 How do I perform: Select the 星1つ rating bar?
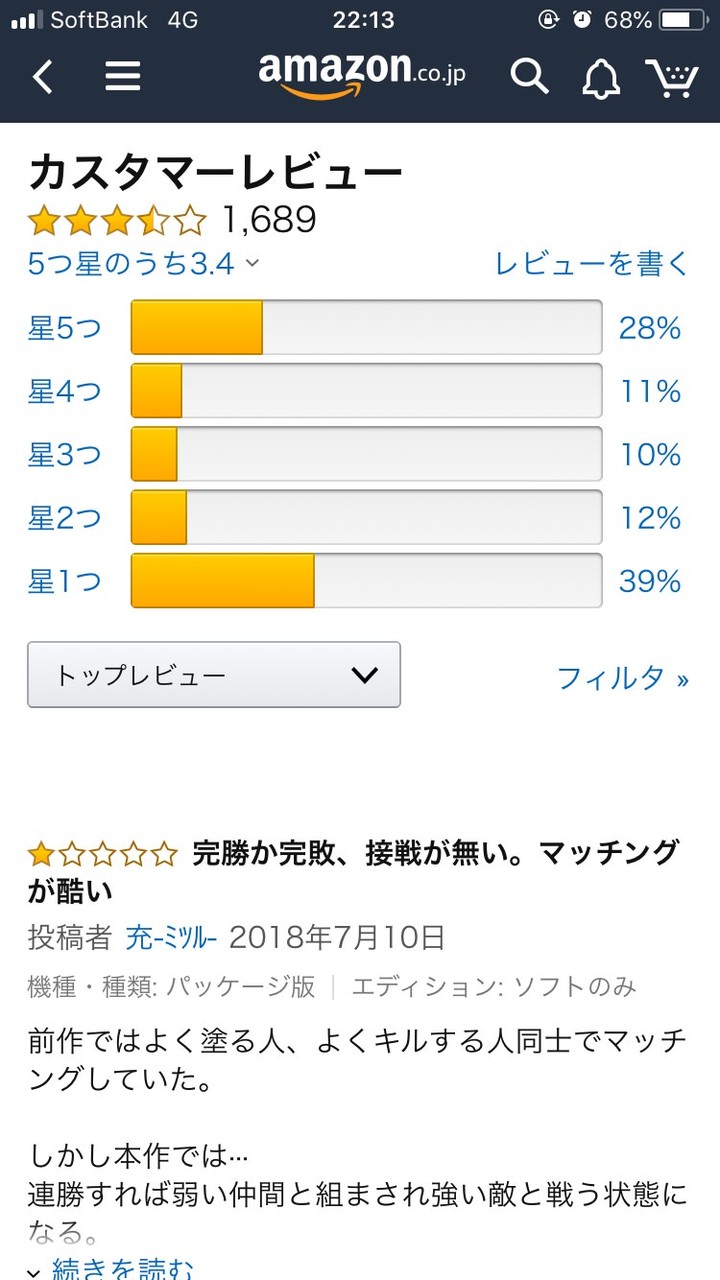366,581
